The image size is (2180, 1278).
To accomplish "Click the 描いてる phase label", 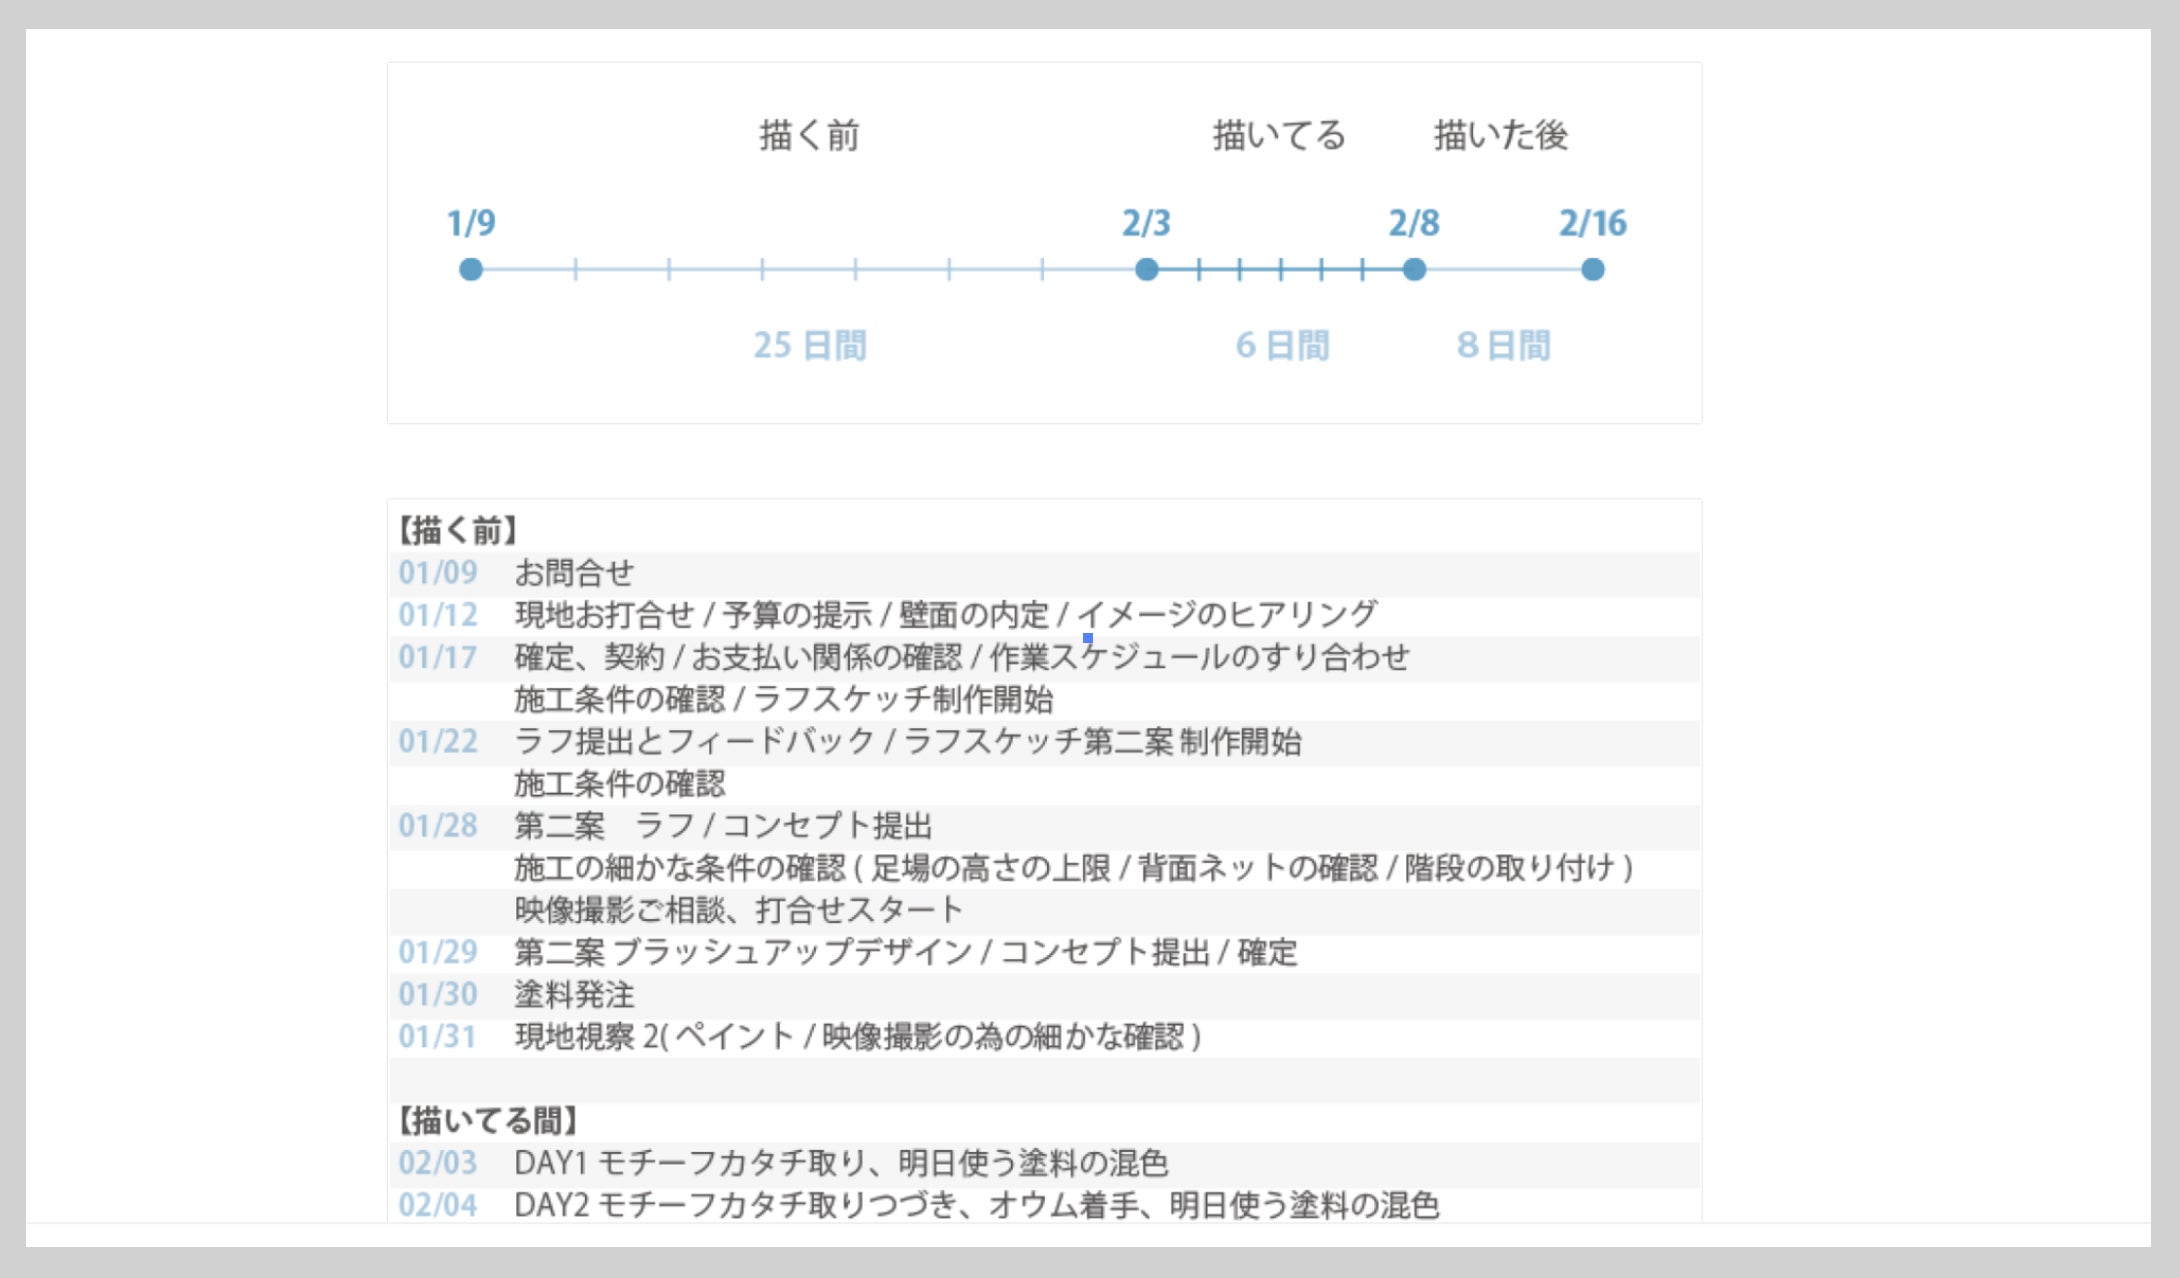I will click(x=1279, y=135).
